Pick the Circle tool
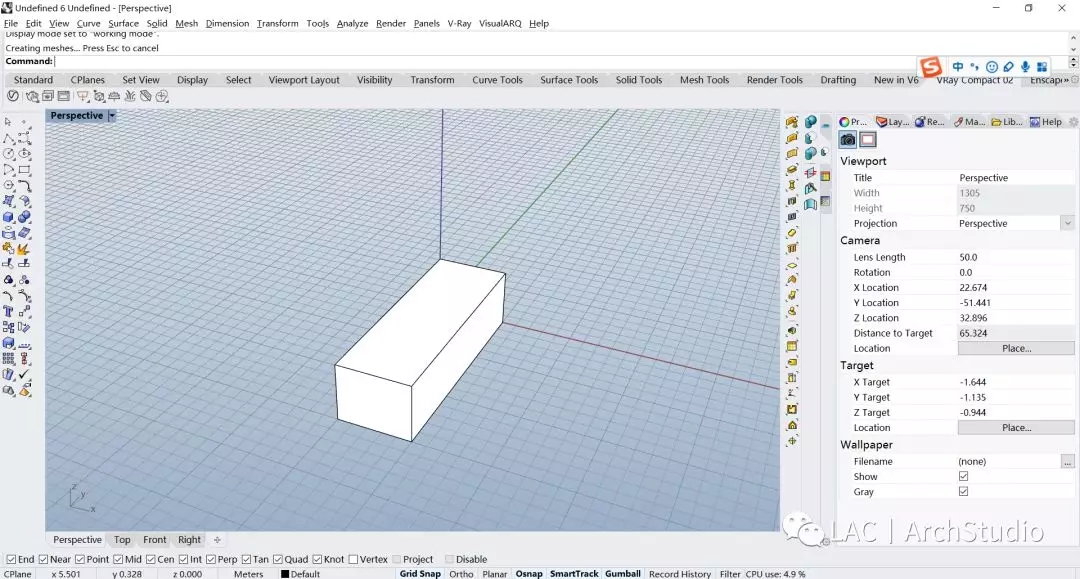The image size is (1080, 579). tap(8, 154)
